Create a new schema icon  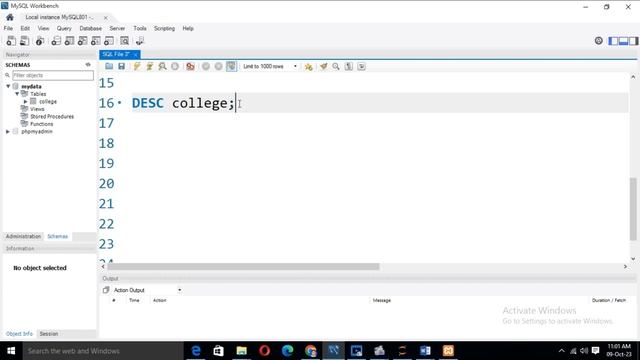click(56, 41)
